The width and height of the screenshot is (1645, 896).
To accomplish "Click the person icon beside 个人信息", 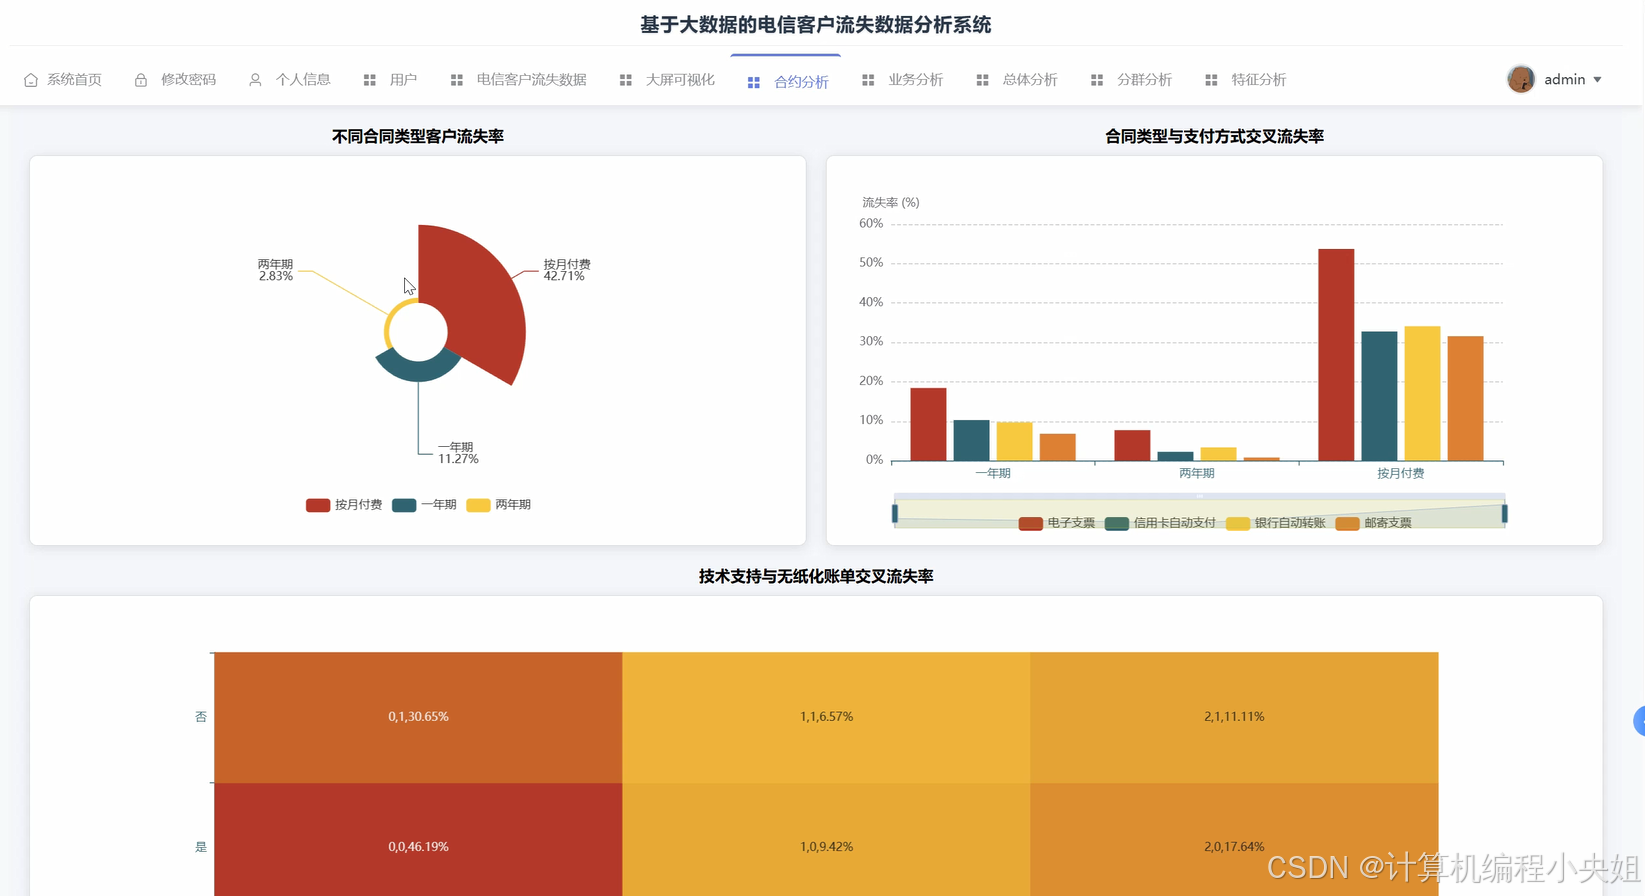I will pyautogui.click(x=255, y=80).
